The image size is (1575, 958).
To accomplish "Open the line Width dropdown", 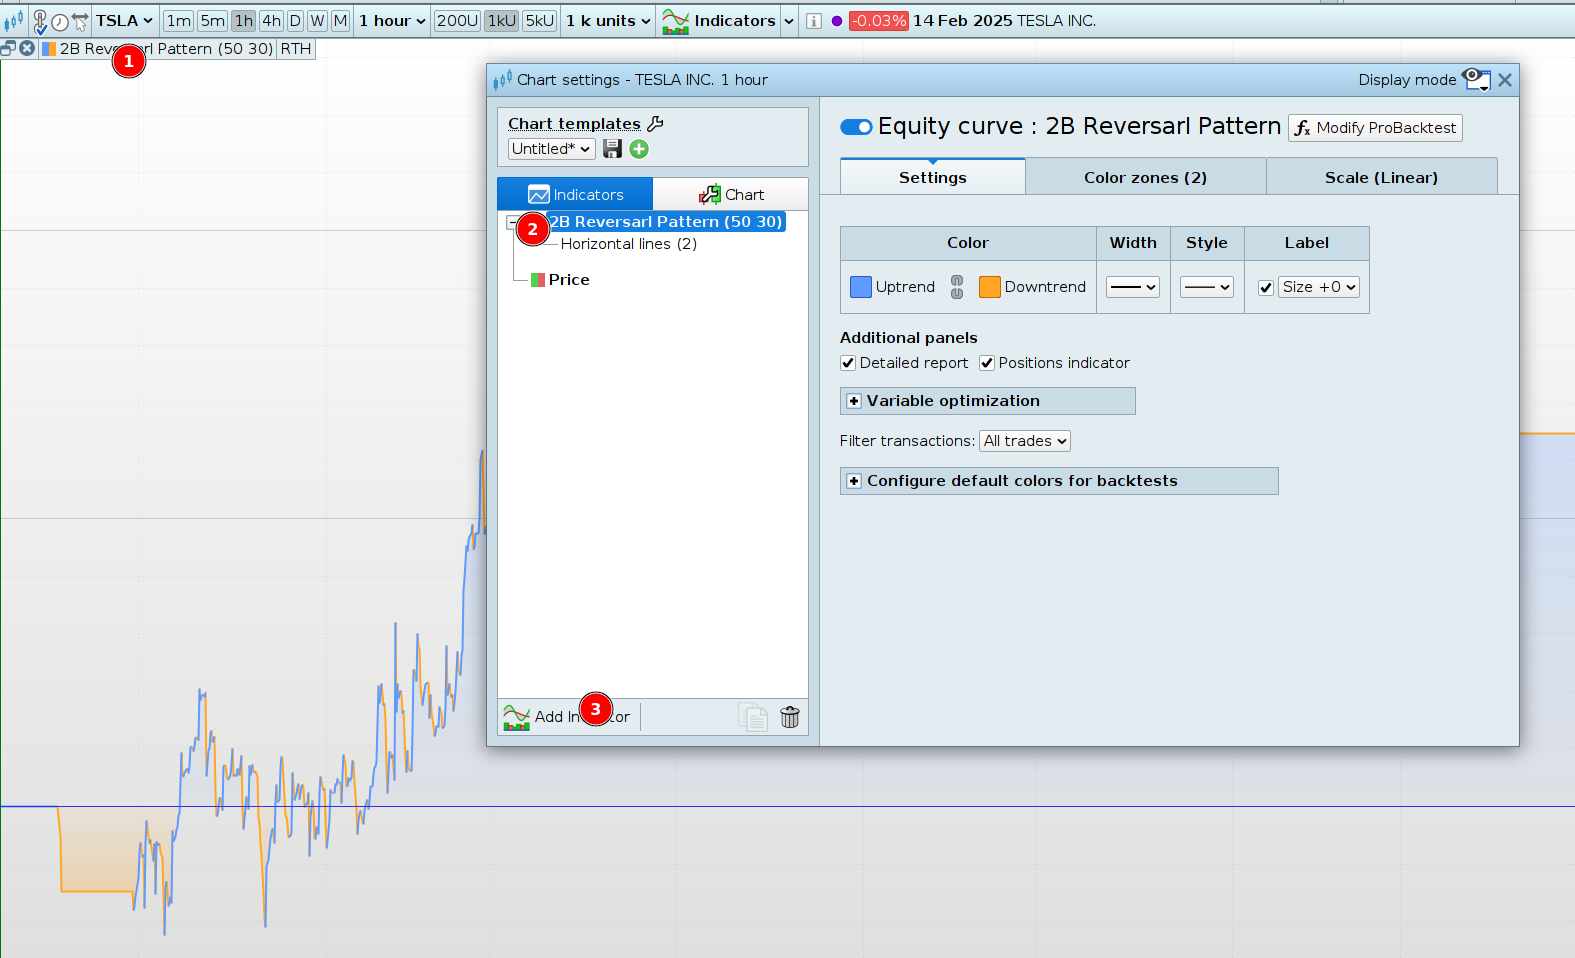I will tap(1133, 287).
